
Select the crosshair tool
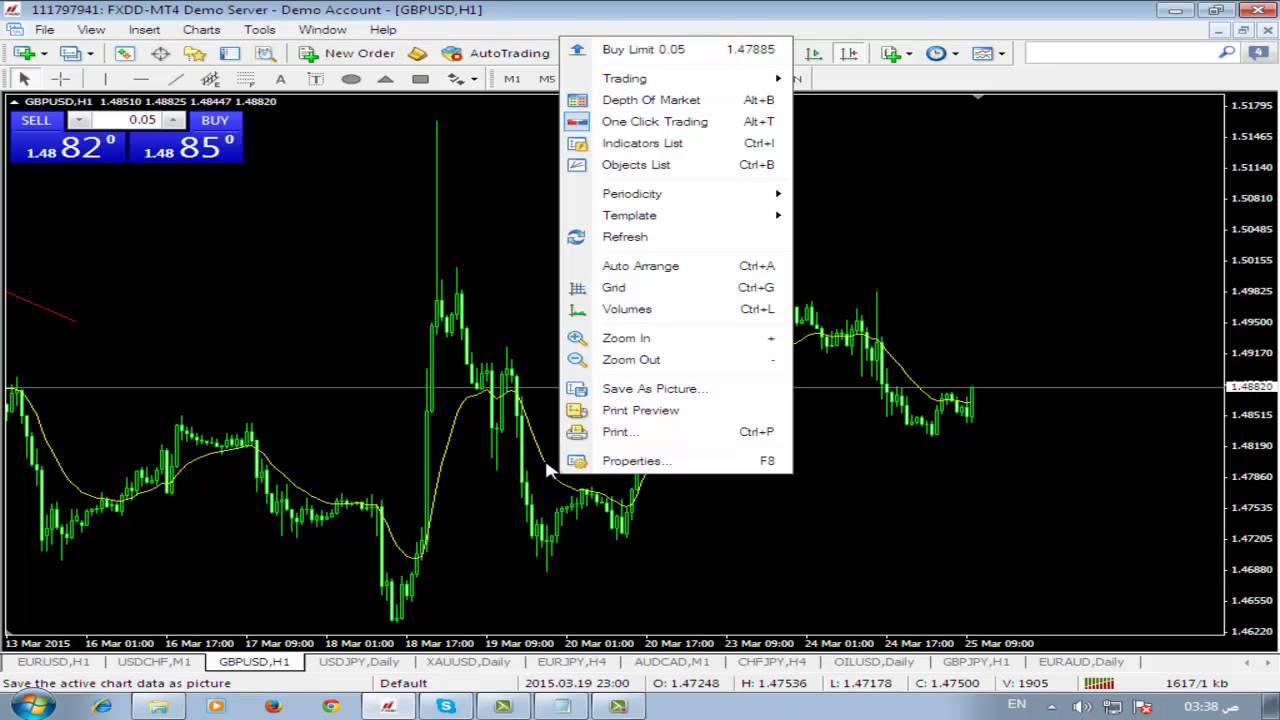[x=60, y=79]
